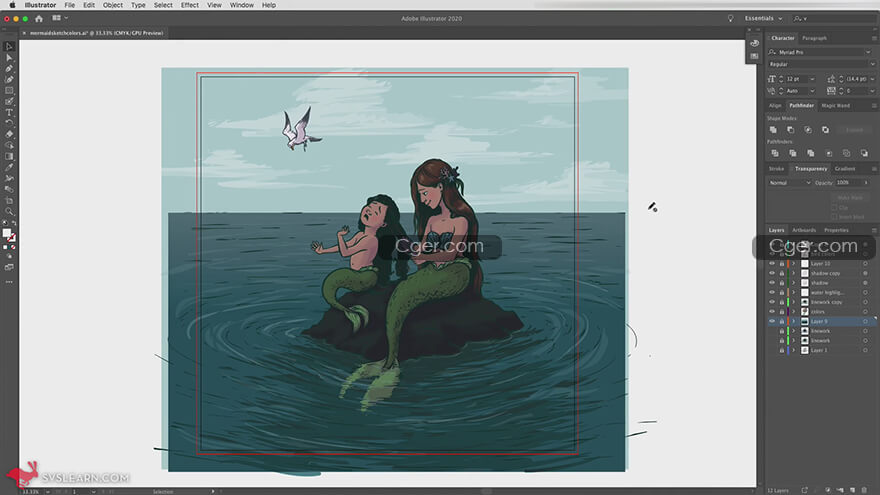This screenshot has width=880, height=495.
Task: Switch to the Artboards tab
Action: click(x=804, y=230)
